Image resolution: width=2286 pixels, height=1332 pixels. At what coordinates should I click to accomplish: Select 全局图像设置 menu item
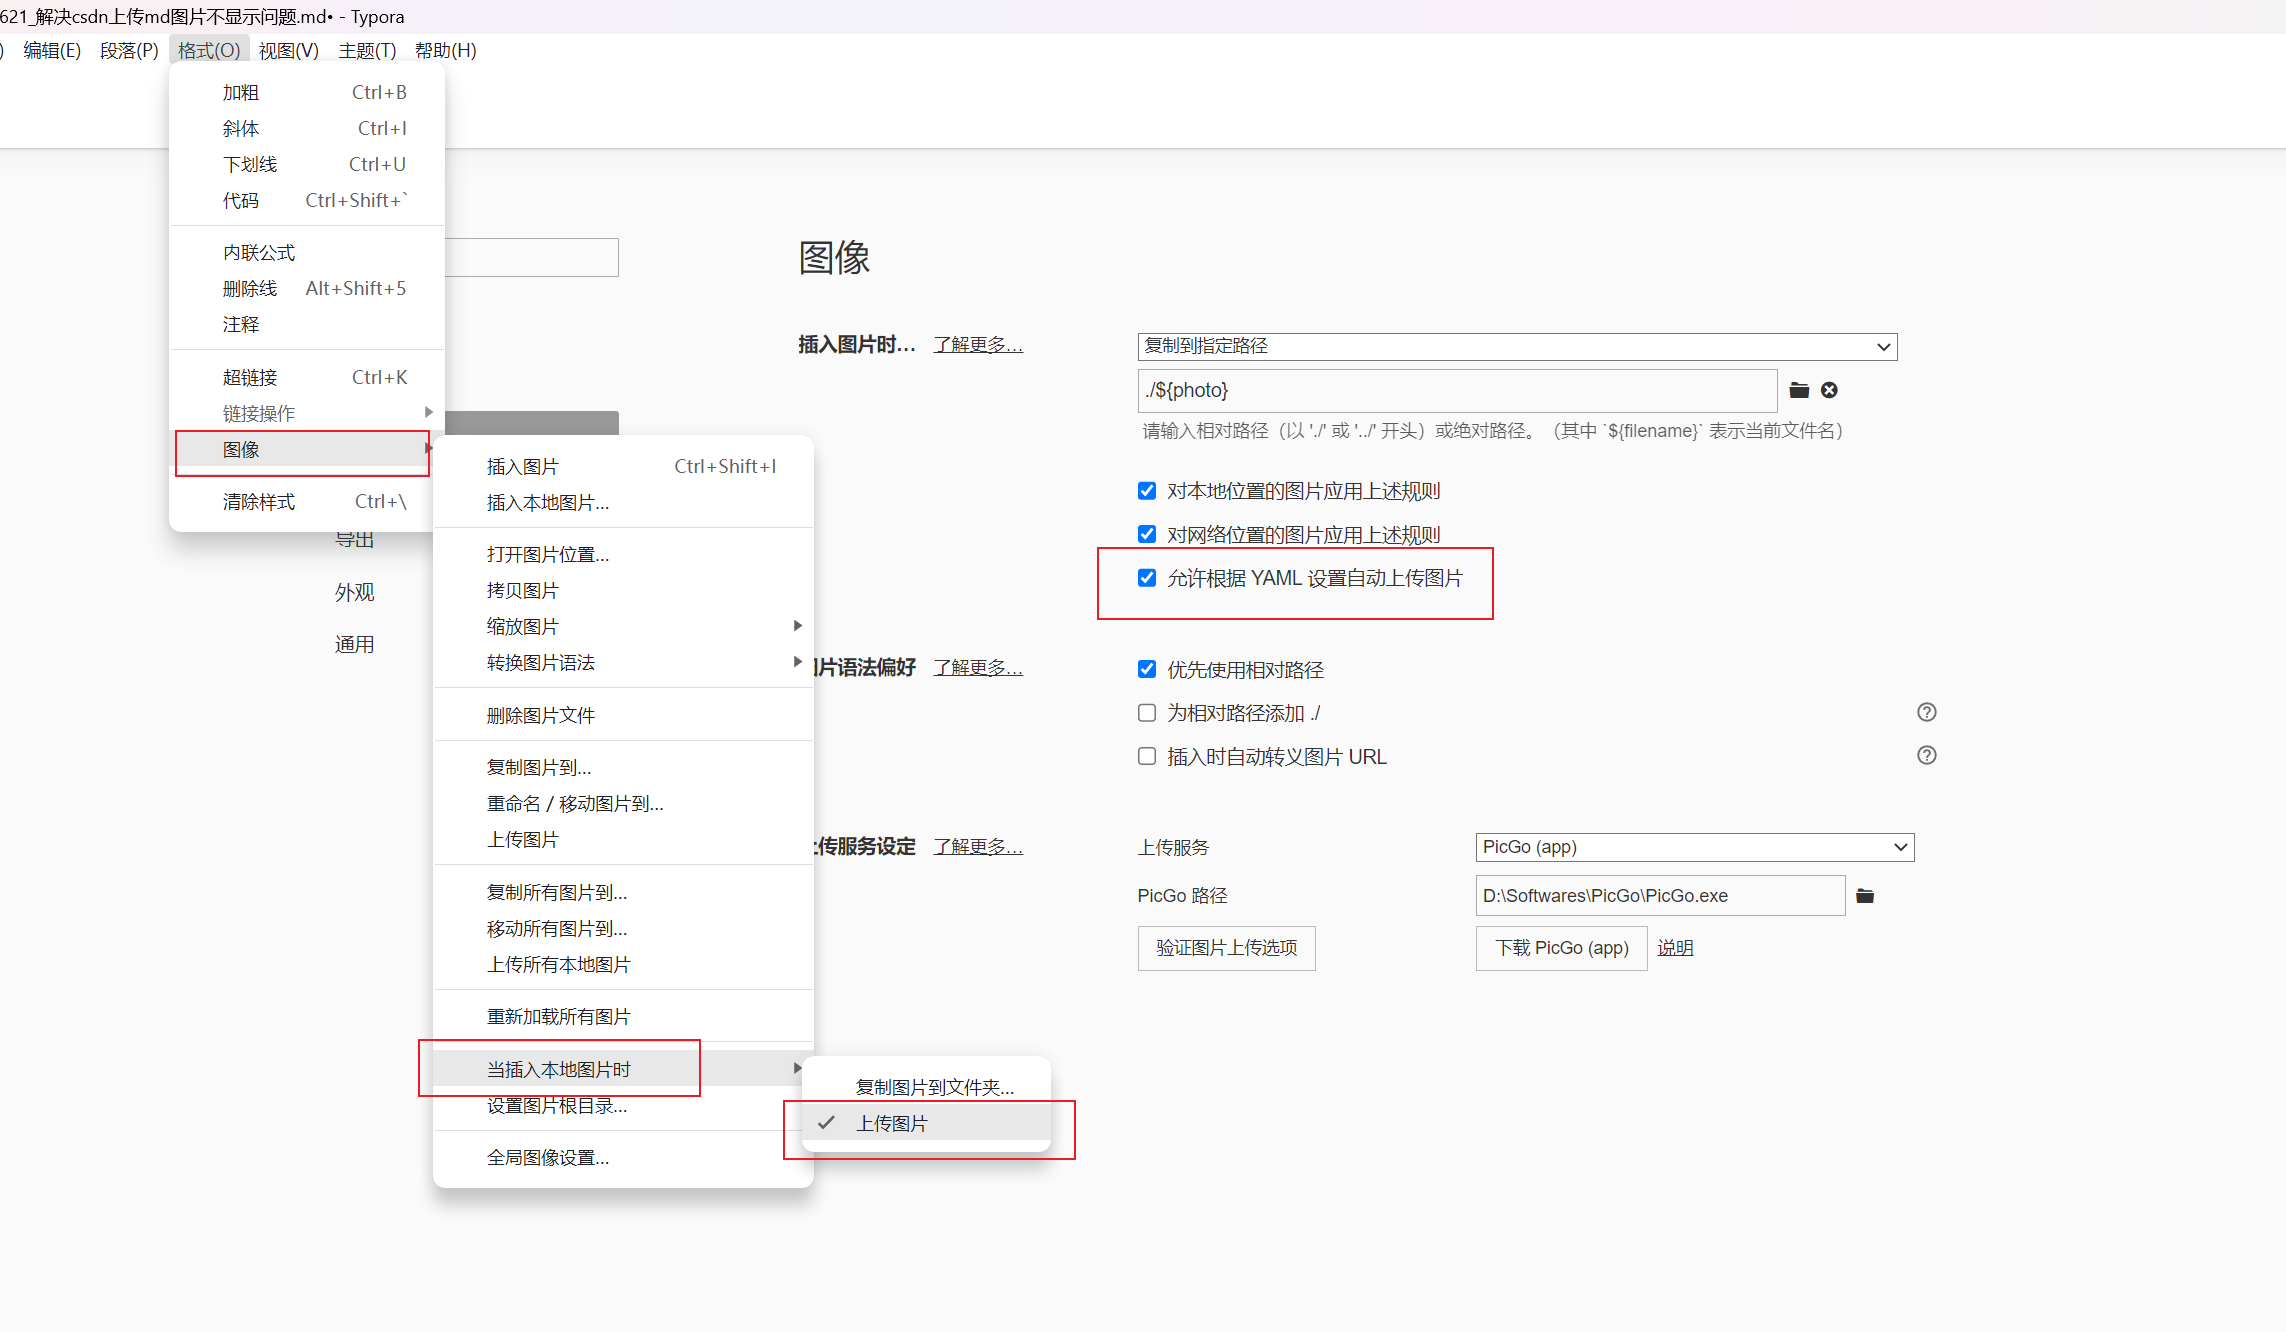pyautogui.click(x=548, y=1157)
